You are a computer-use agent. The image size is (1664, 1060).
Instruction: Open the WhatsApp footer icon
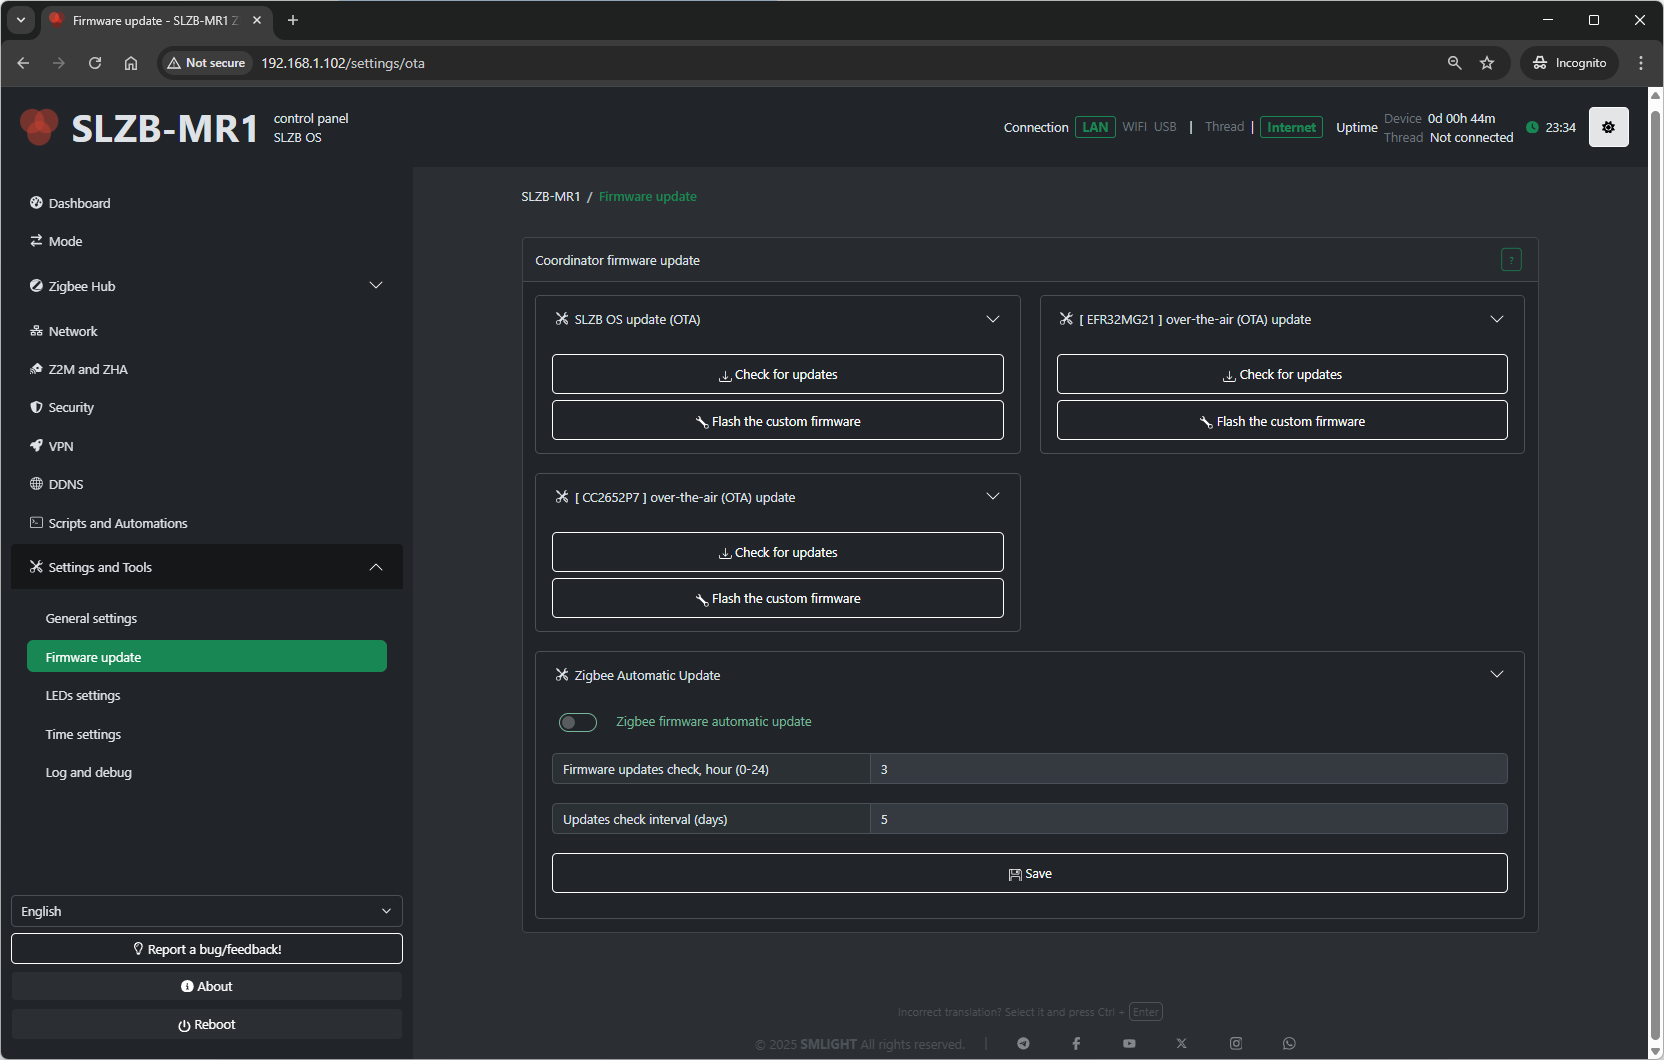click(1289, 1043)
